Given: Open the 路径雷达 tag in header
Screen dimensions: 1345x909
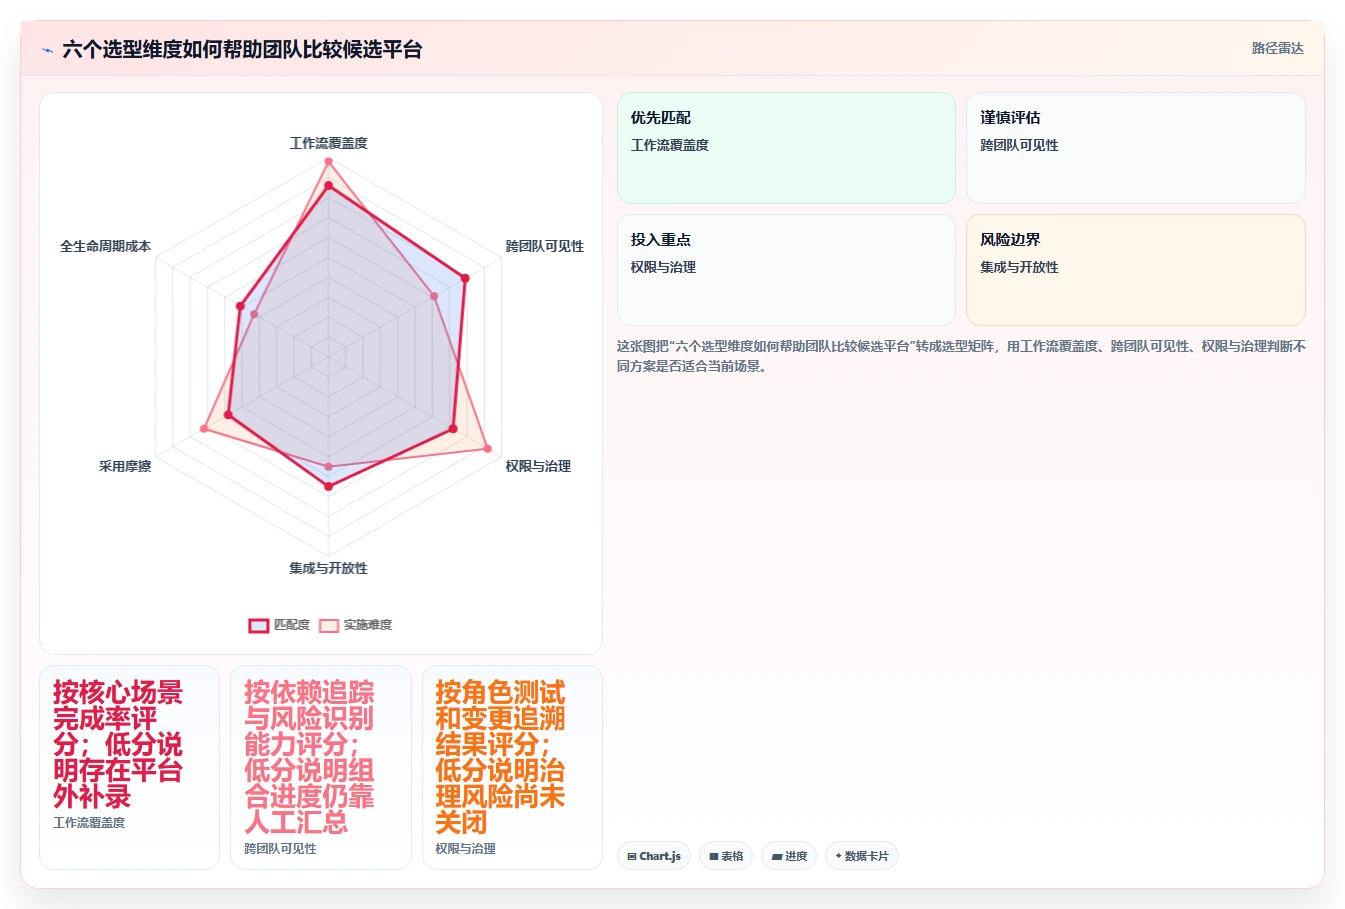Looking at the screenshot, I should 1278,48.
